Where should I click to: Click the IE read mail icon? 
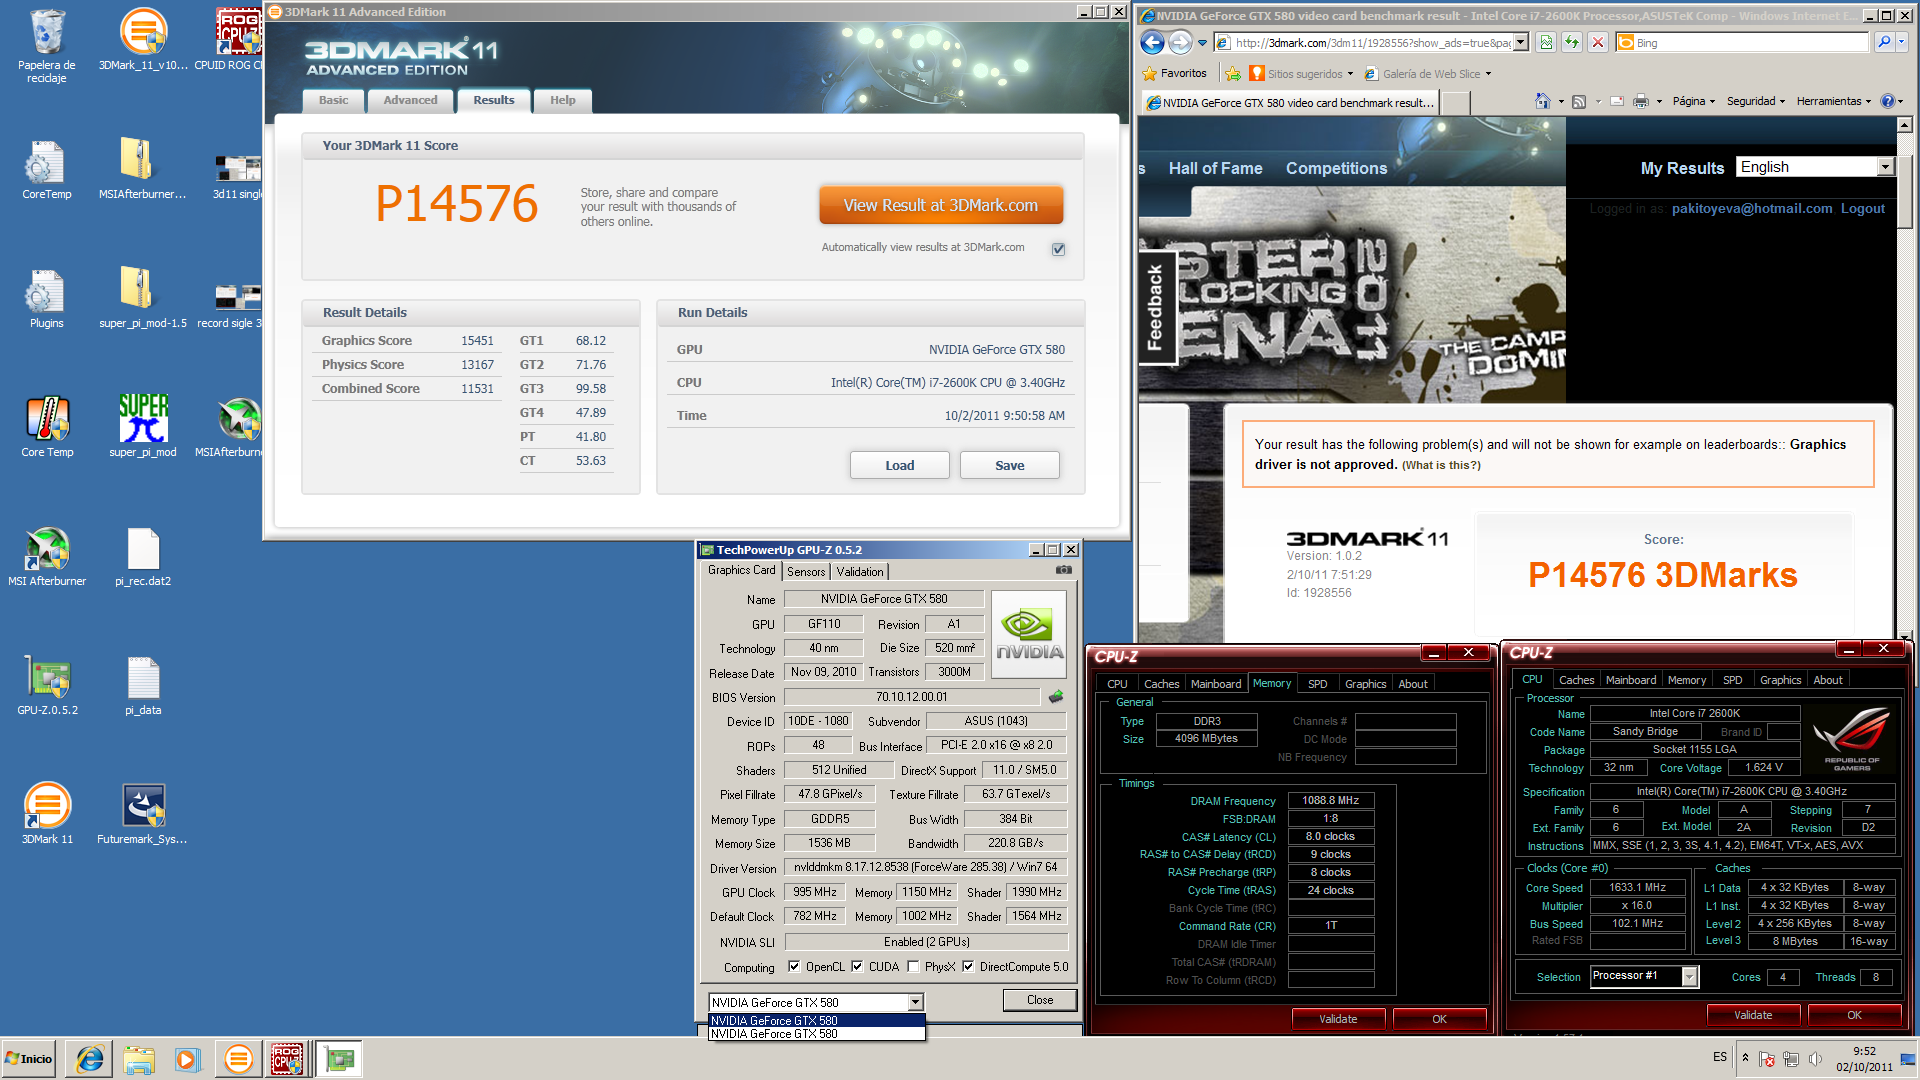pos(1617,101)
